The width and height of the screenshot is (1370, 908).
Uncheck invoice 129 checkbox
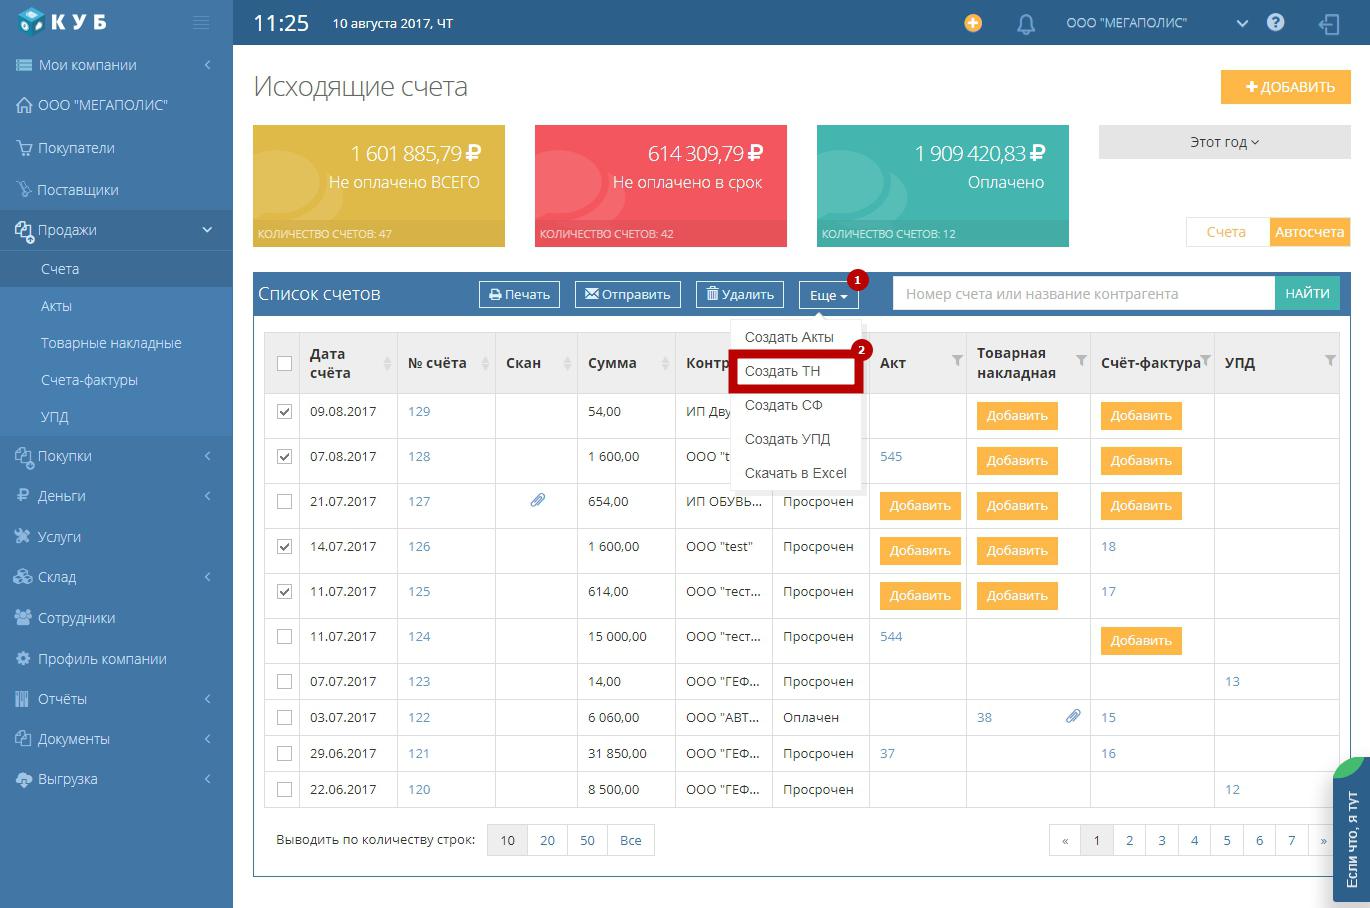[284, 411]
